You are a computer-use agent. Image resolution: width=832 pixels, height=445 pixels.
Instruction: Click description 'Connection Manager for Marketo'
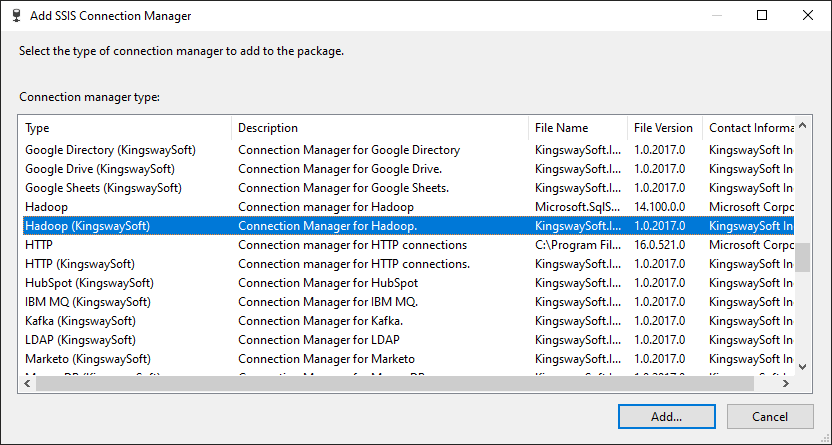[x=326, y=359]
